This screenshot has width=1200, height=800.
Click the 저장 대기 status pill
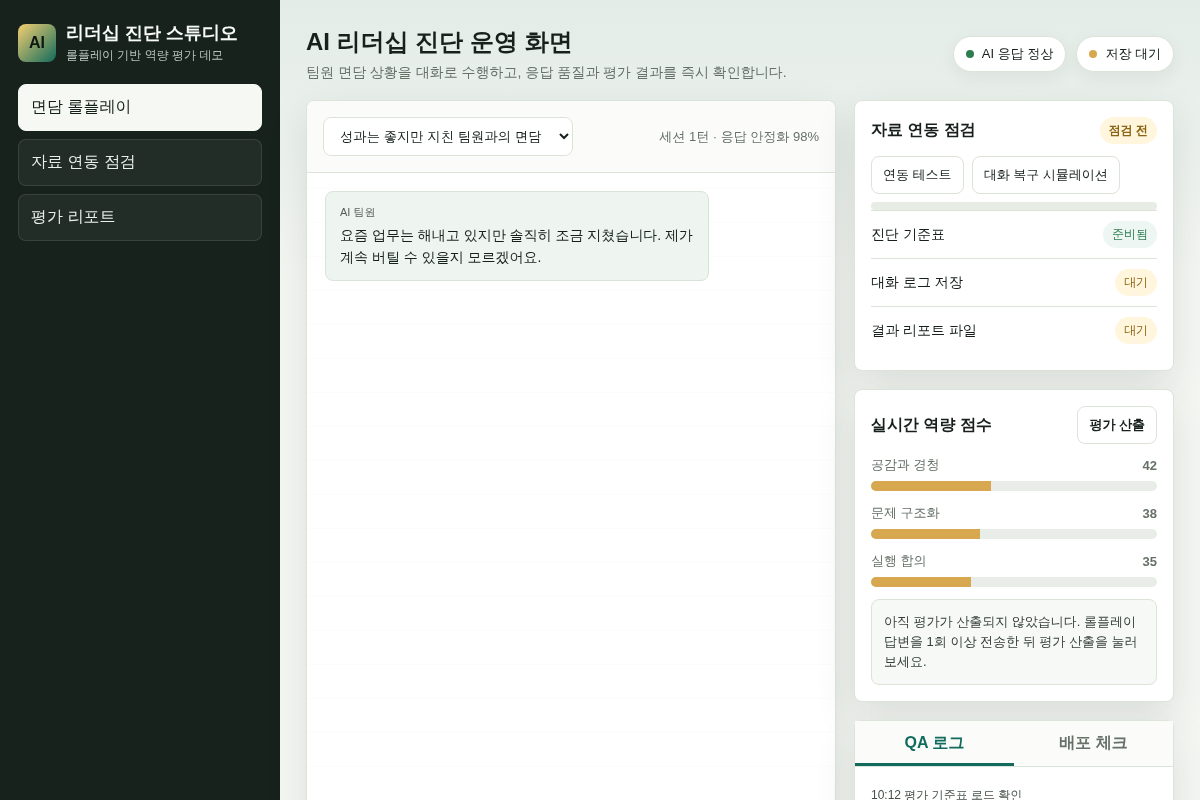pyautogui.click(x=1125, y=54)
